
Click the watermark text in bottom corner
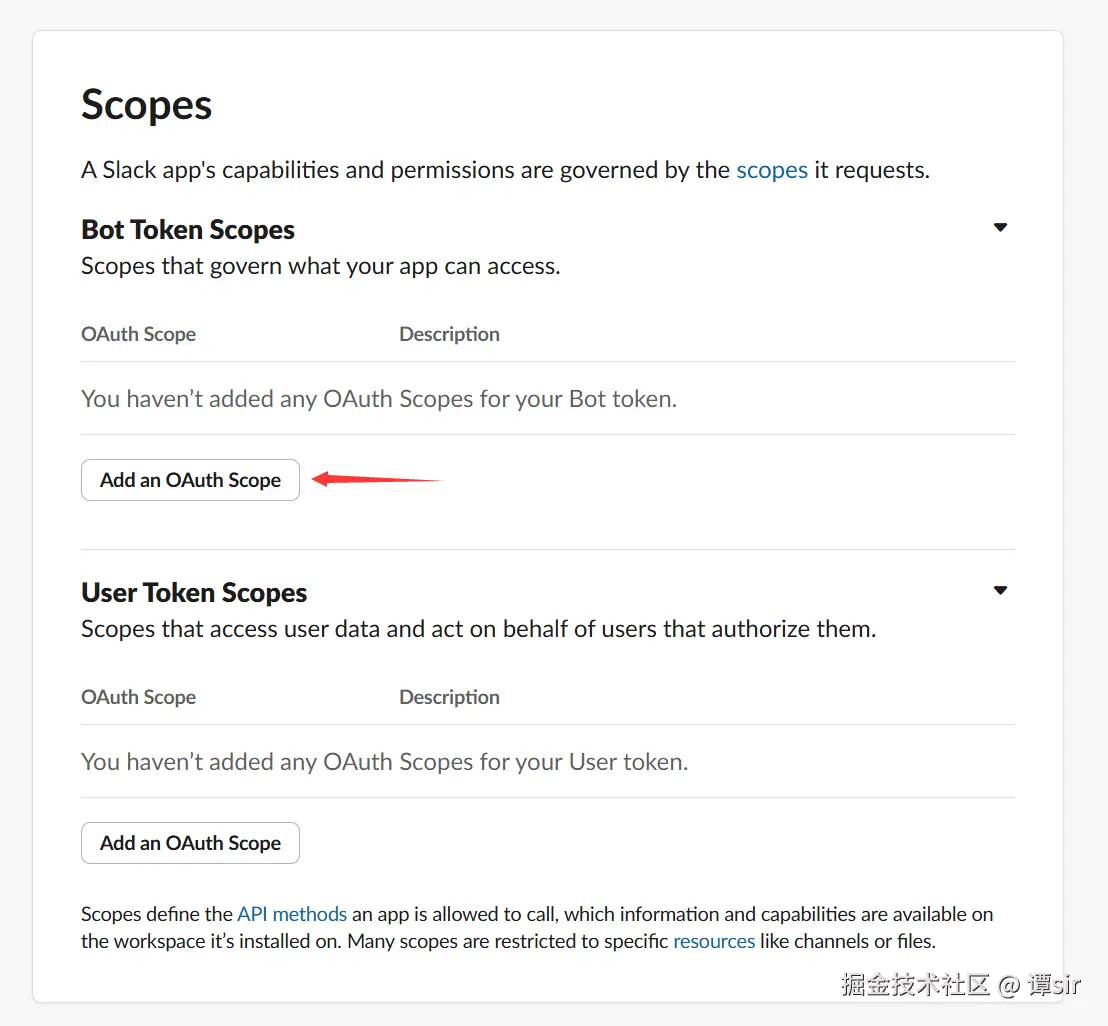(x=960, y=984)
